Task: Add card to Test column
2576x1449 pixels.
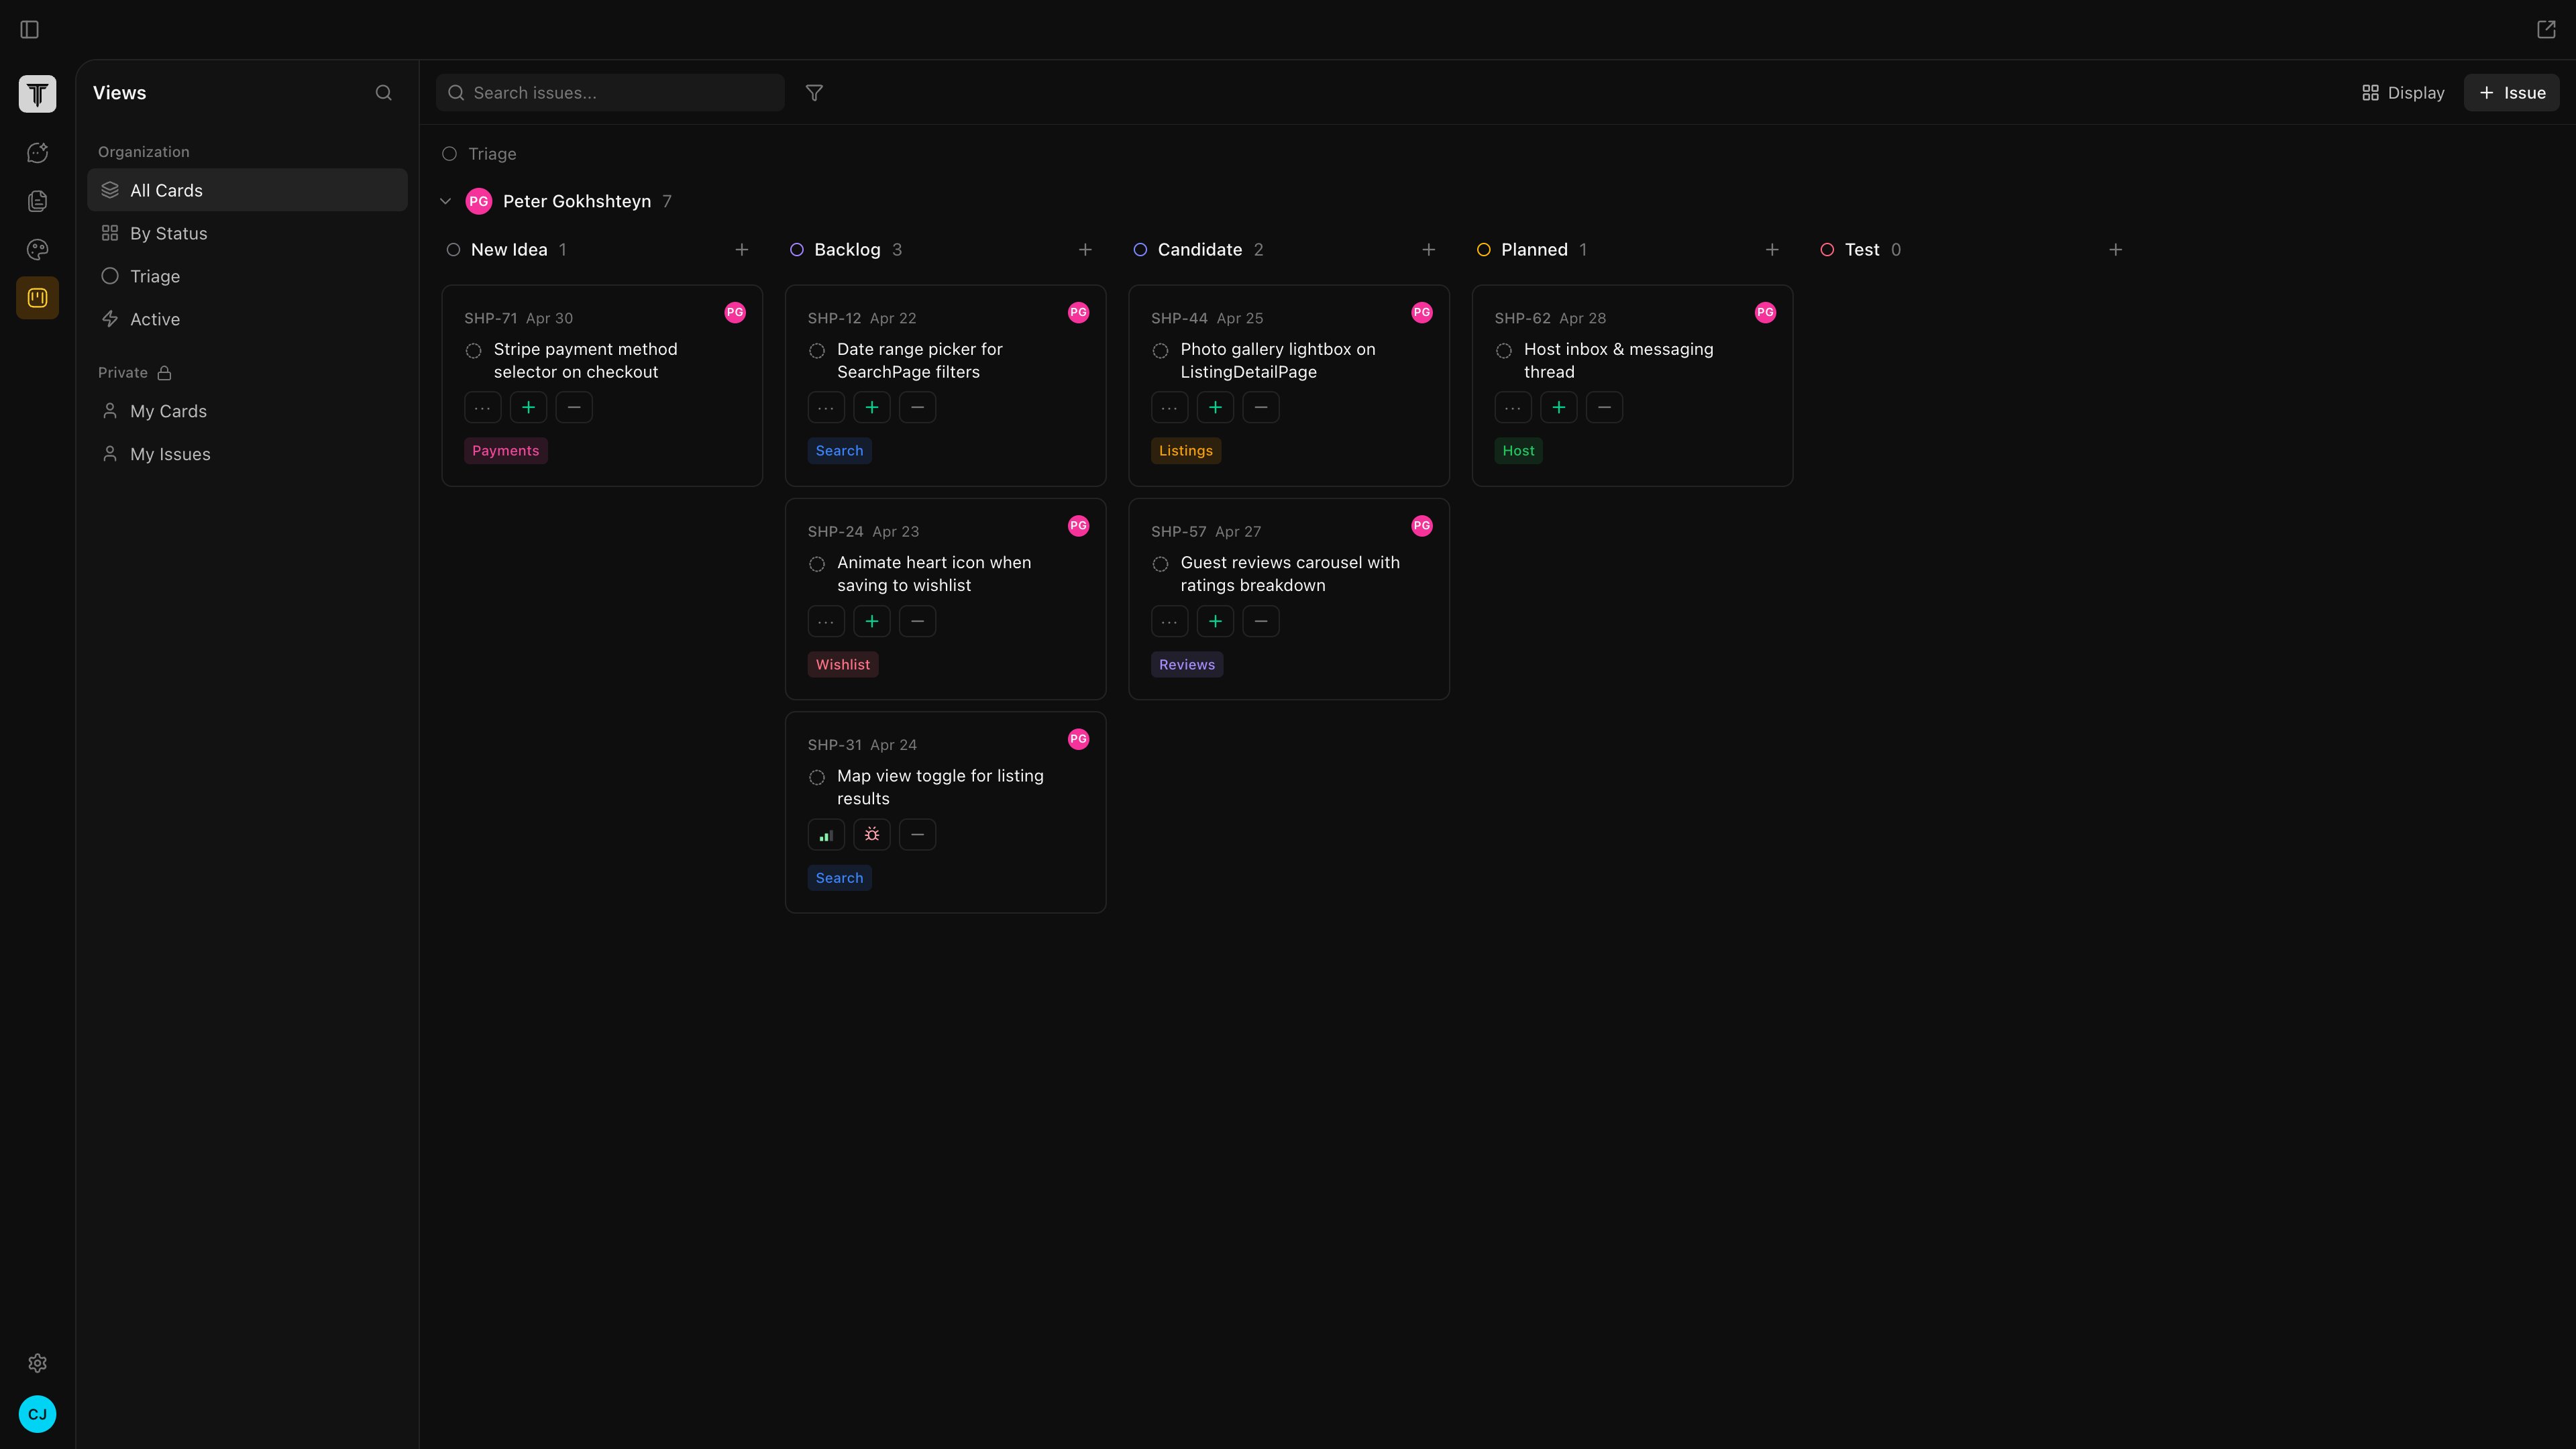Action: (2116, 250)
